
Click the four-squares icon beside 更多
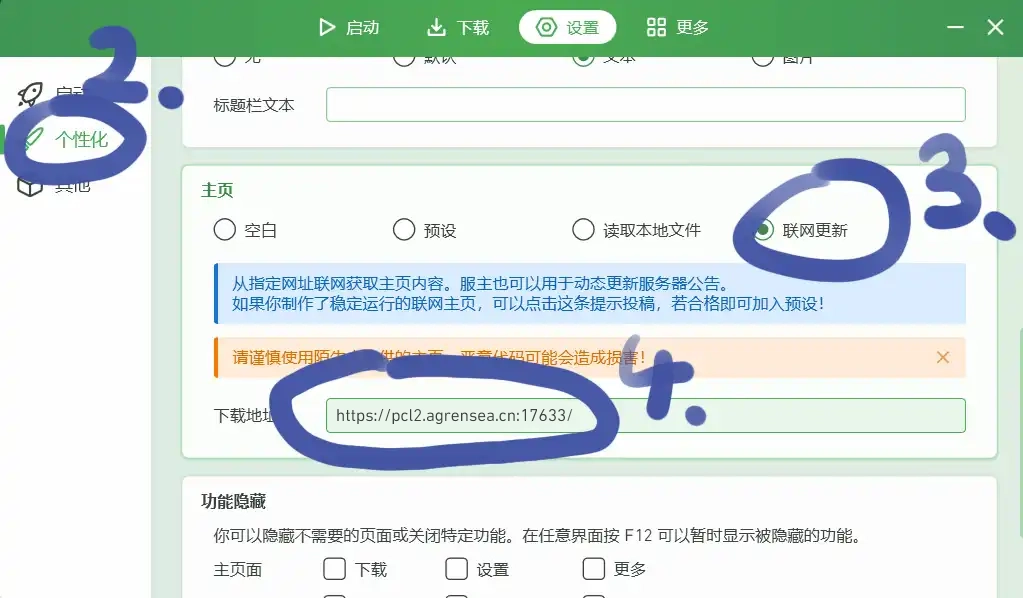[656, 27]
